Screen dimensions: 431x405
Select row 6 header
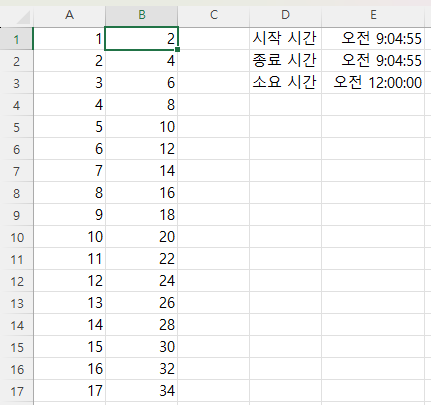click(x=16, y=149)
